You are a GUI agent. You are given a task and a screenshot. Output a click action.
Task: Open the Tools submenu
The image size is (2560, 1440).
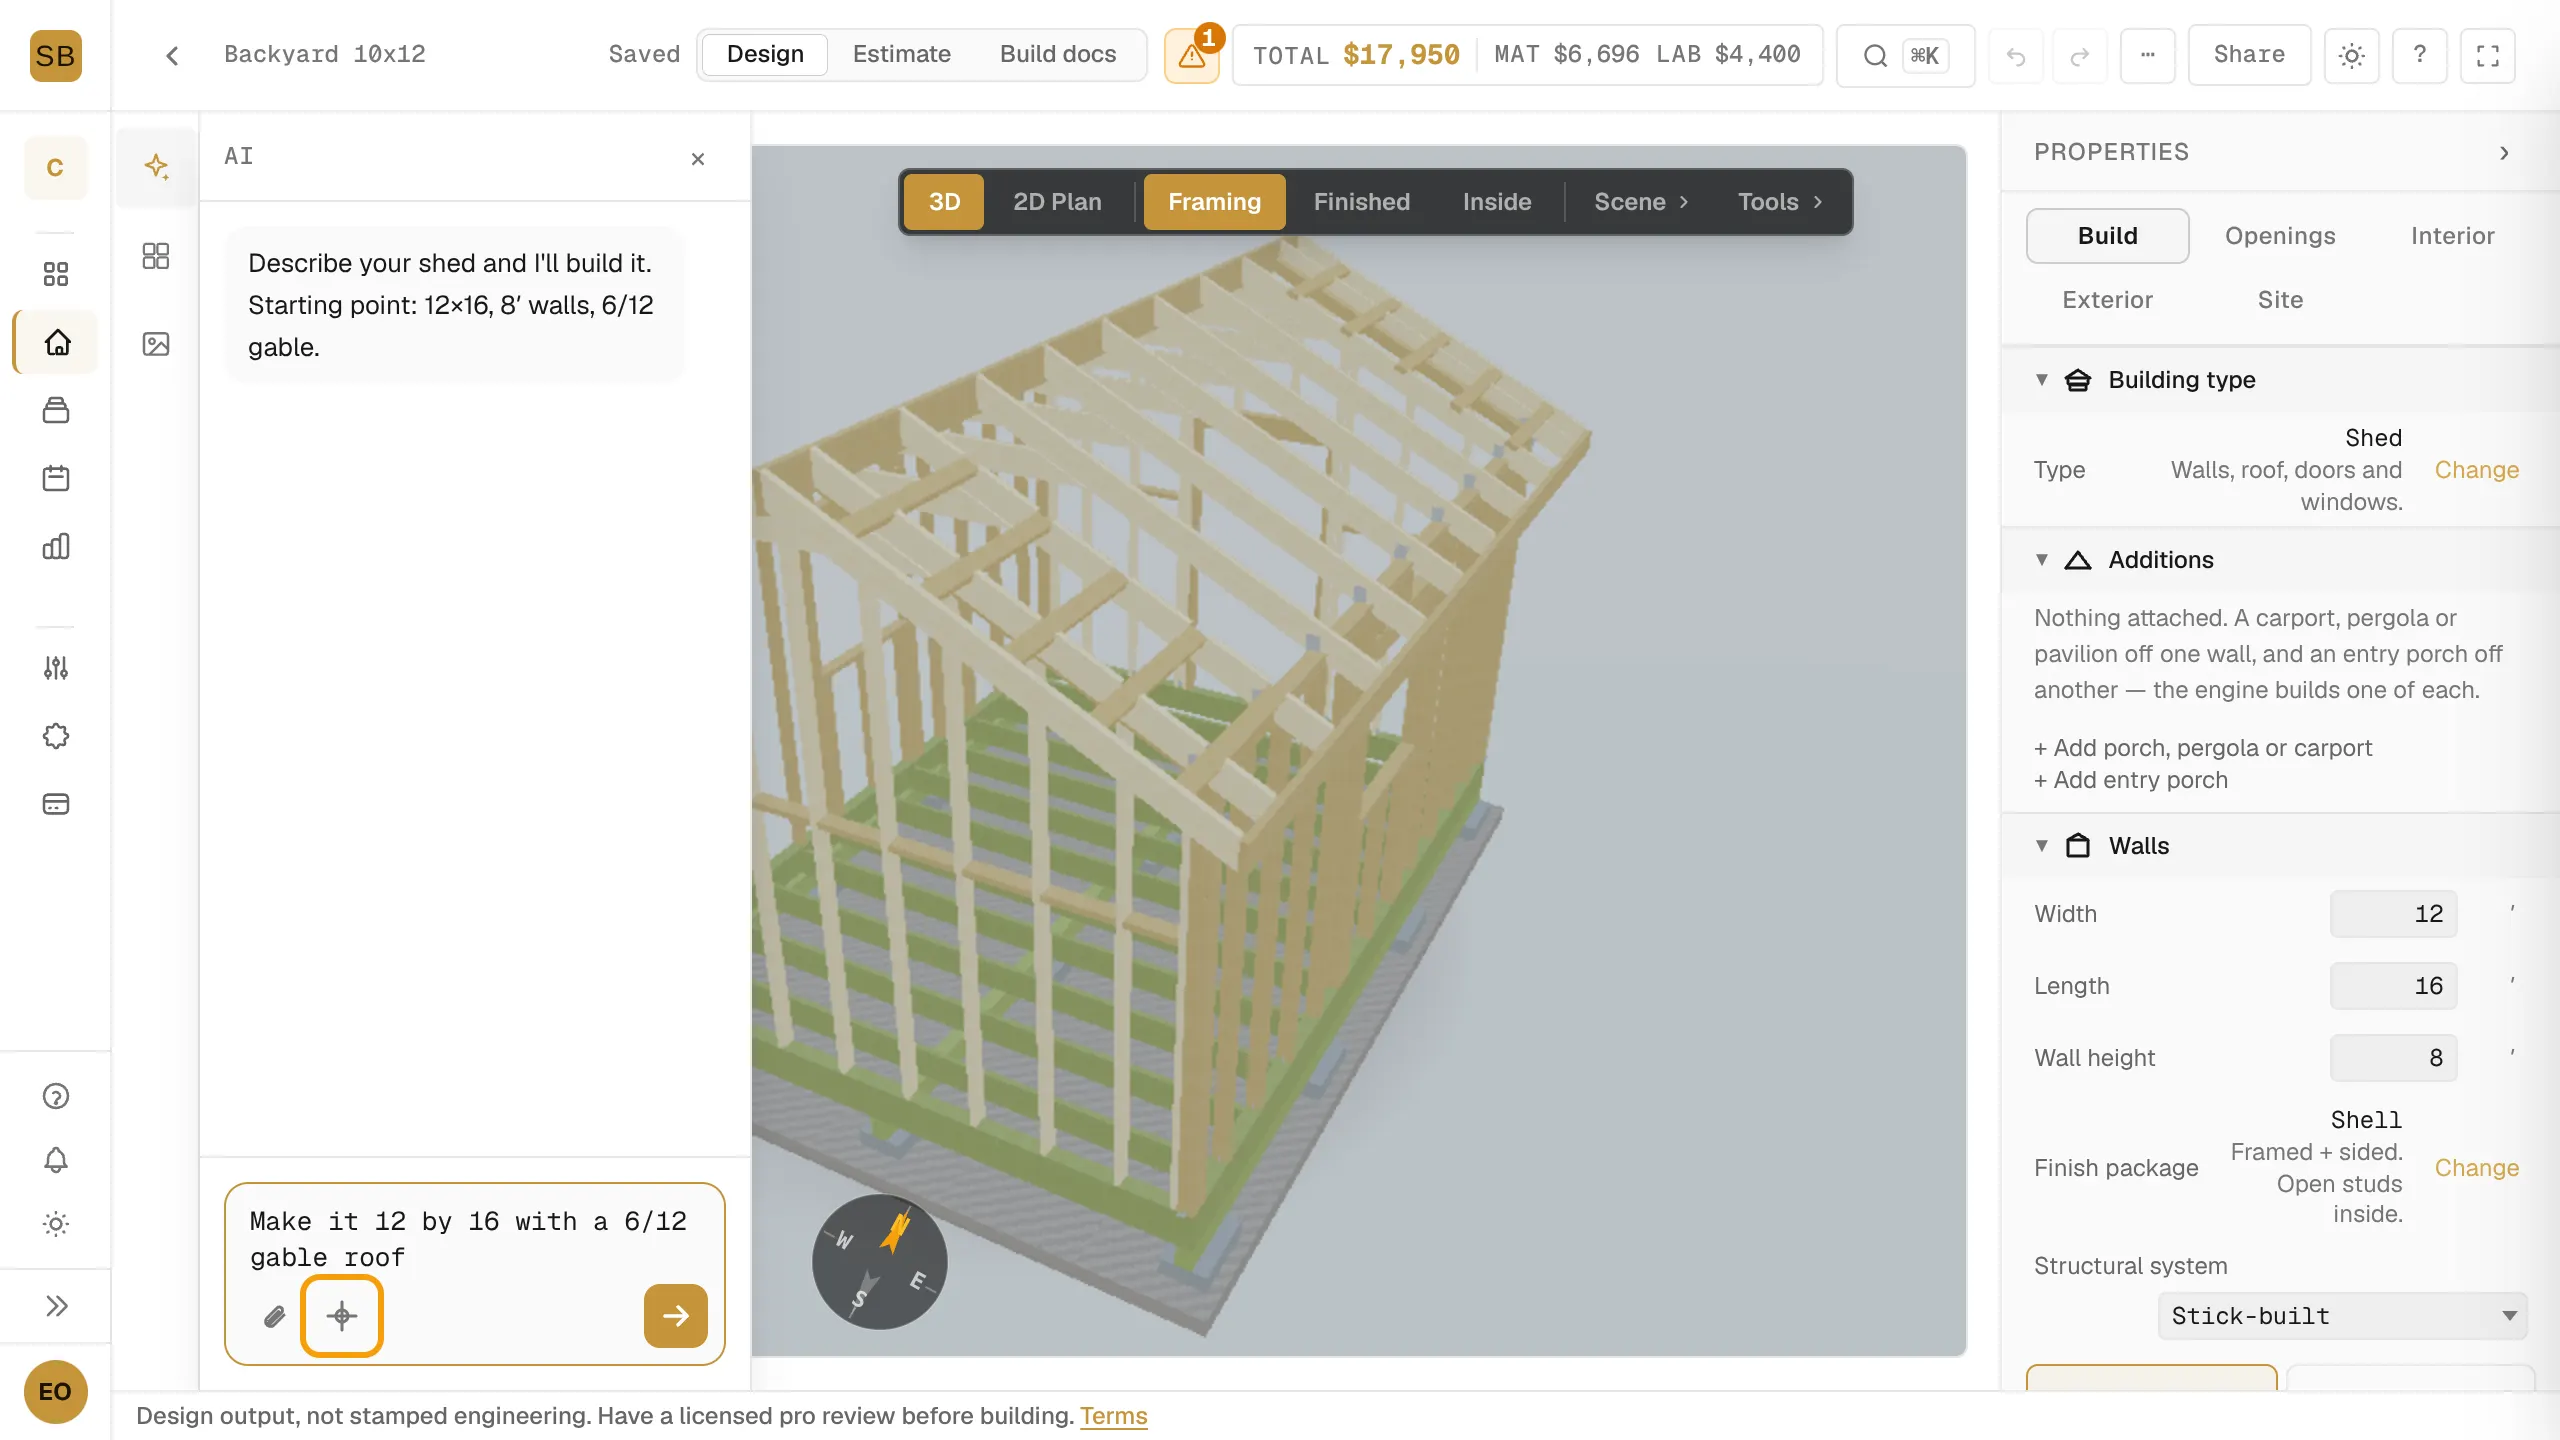tap(1780, 202)
